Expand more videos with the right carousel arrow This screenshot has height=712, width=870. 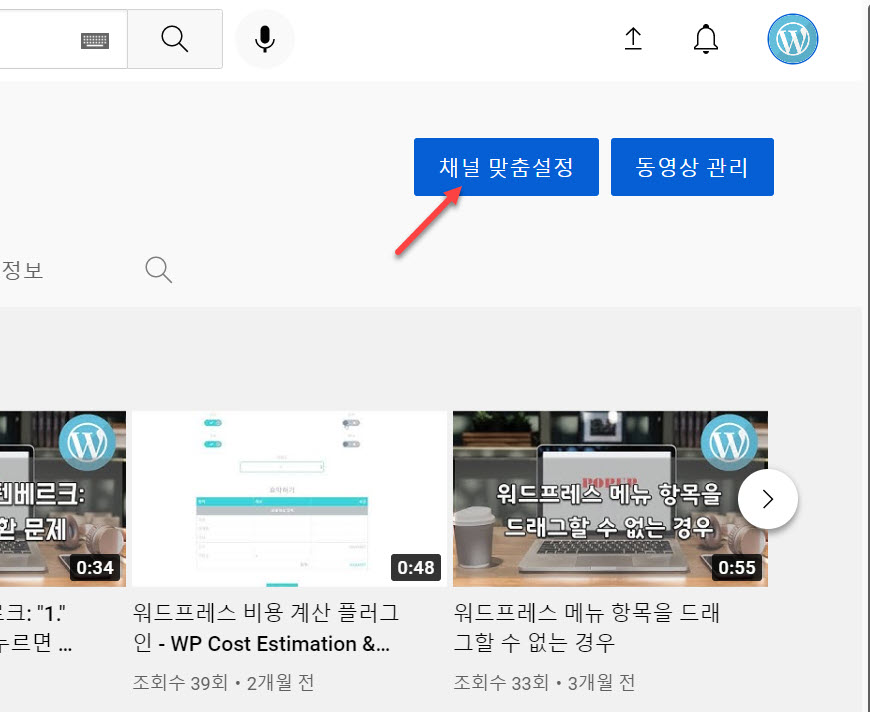click(x=767, y=498)
